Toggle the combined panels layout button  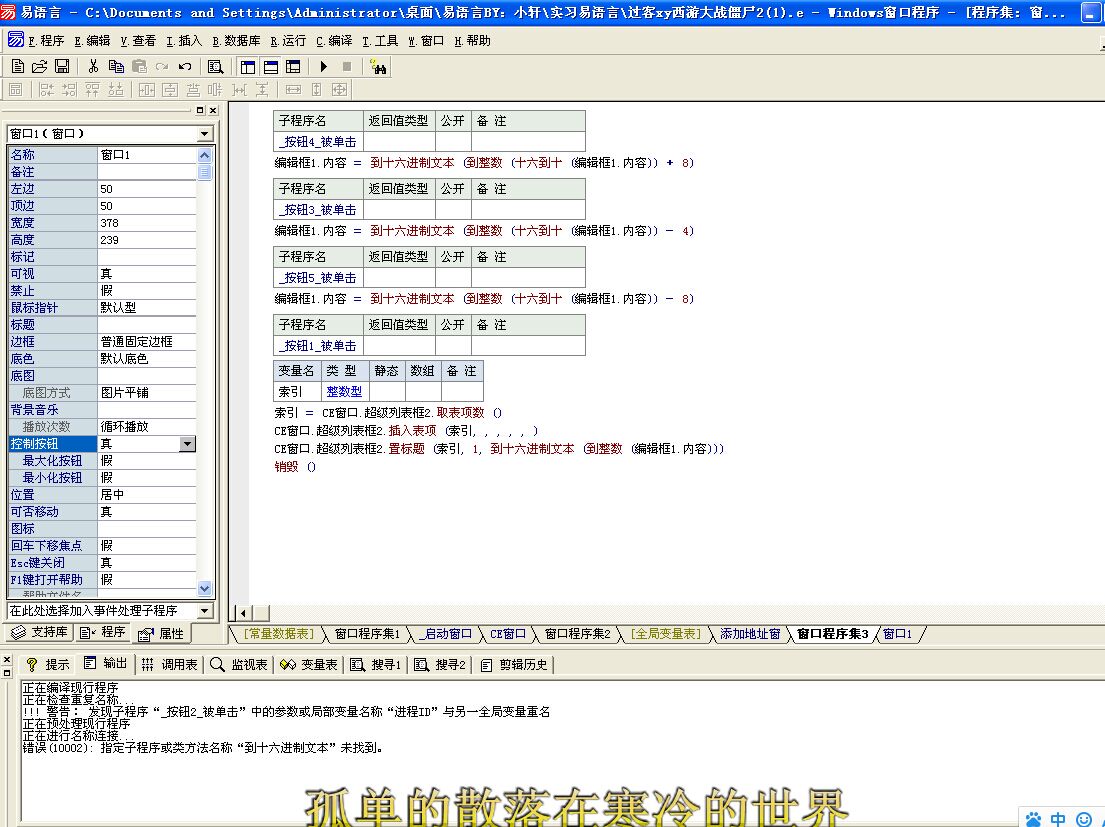pyautogui.click(x=293, y=67)
